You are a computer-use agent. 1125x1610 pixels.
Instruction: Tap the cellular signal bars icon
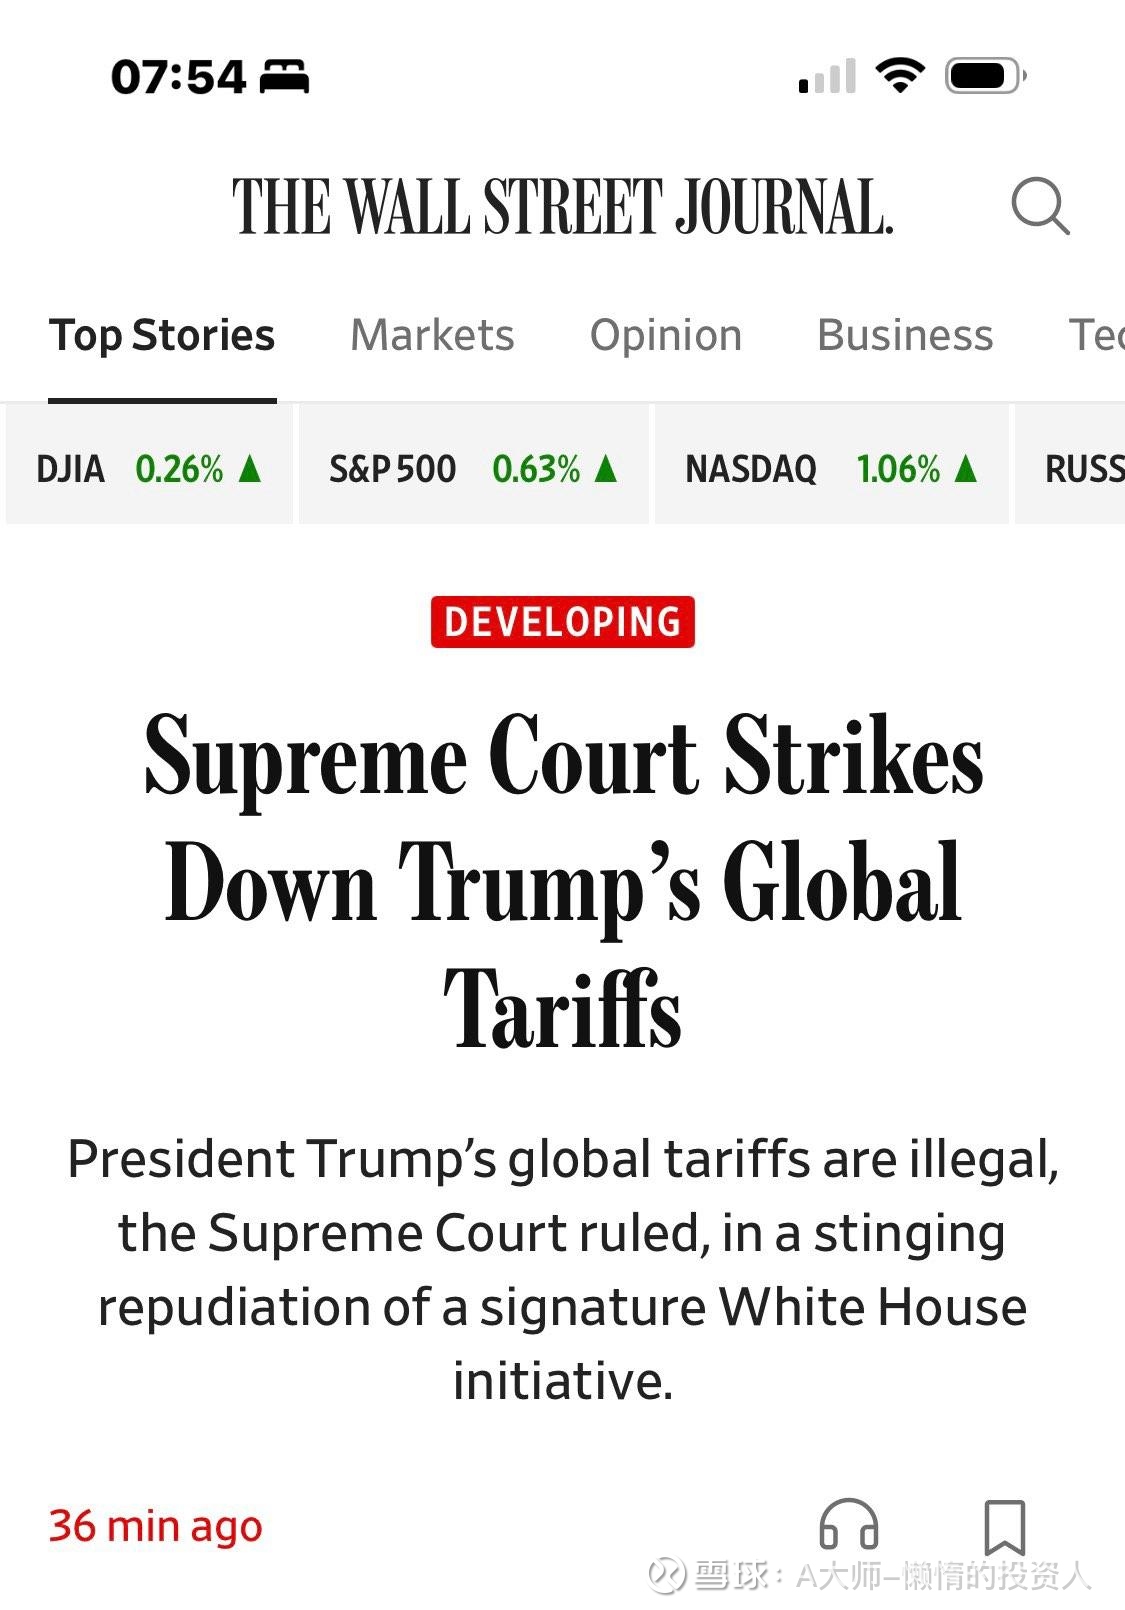827,76
